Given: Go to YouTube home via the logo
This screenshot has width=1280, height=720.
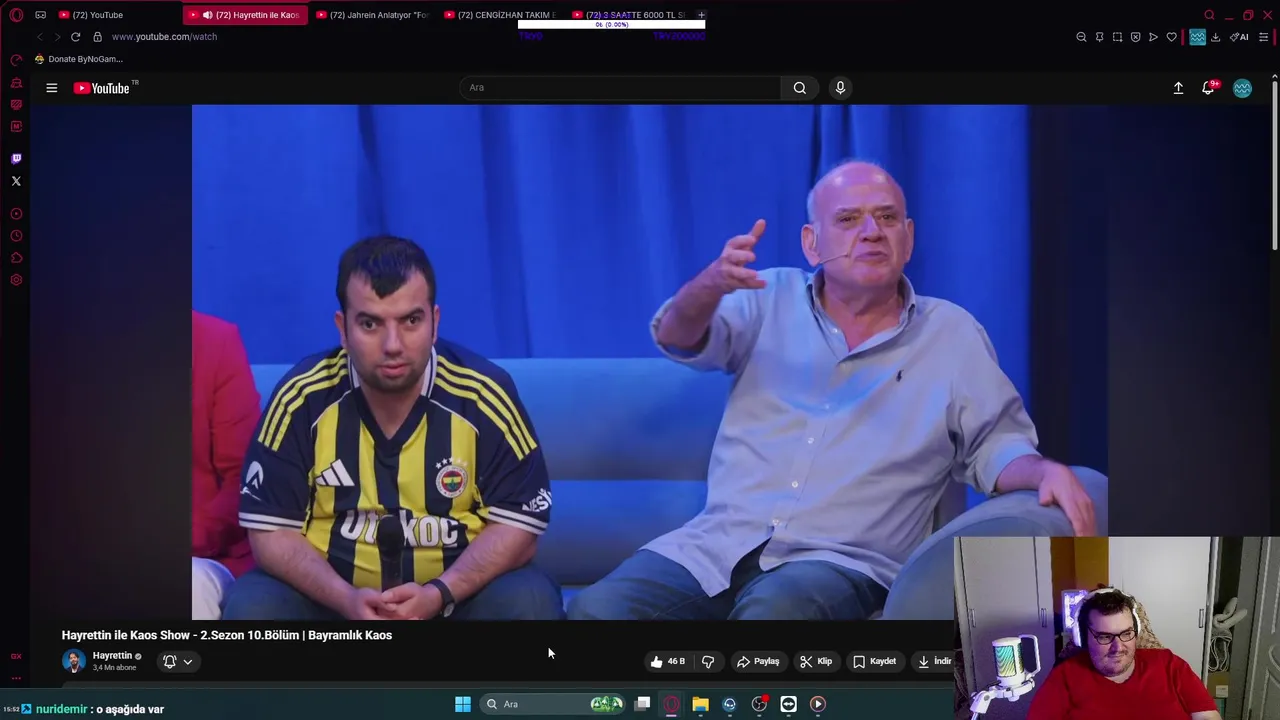Looking at the screenshot, I should pos(103,88).
